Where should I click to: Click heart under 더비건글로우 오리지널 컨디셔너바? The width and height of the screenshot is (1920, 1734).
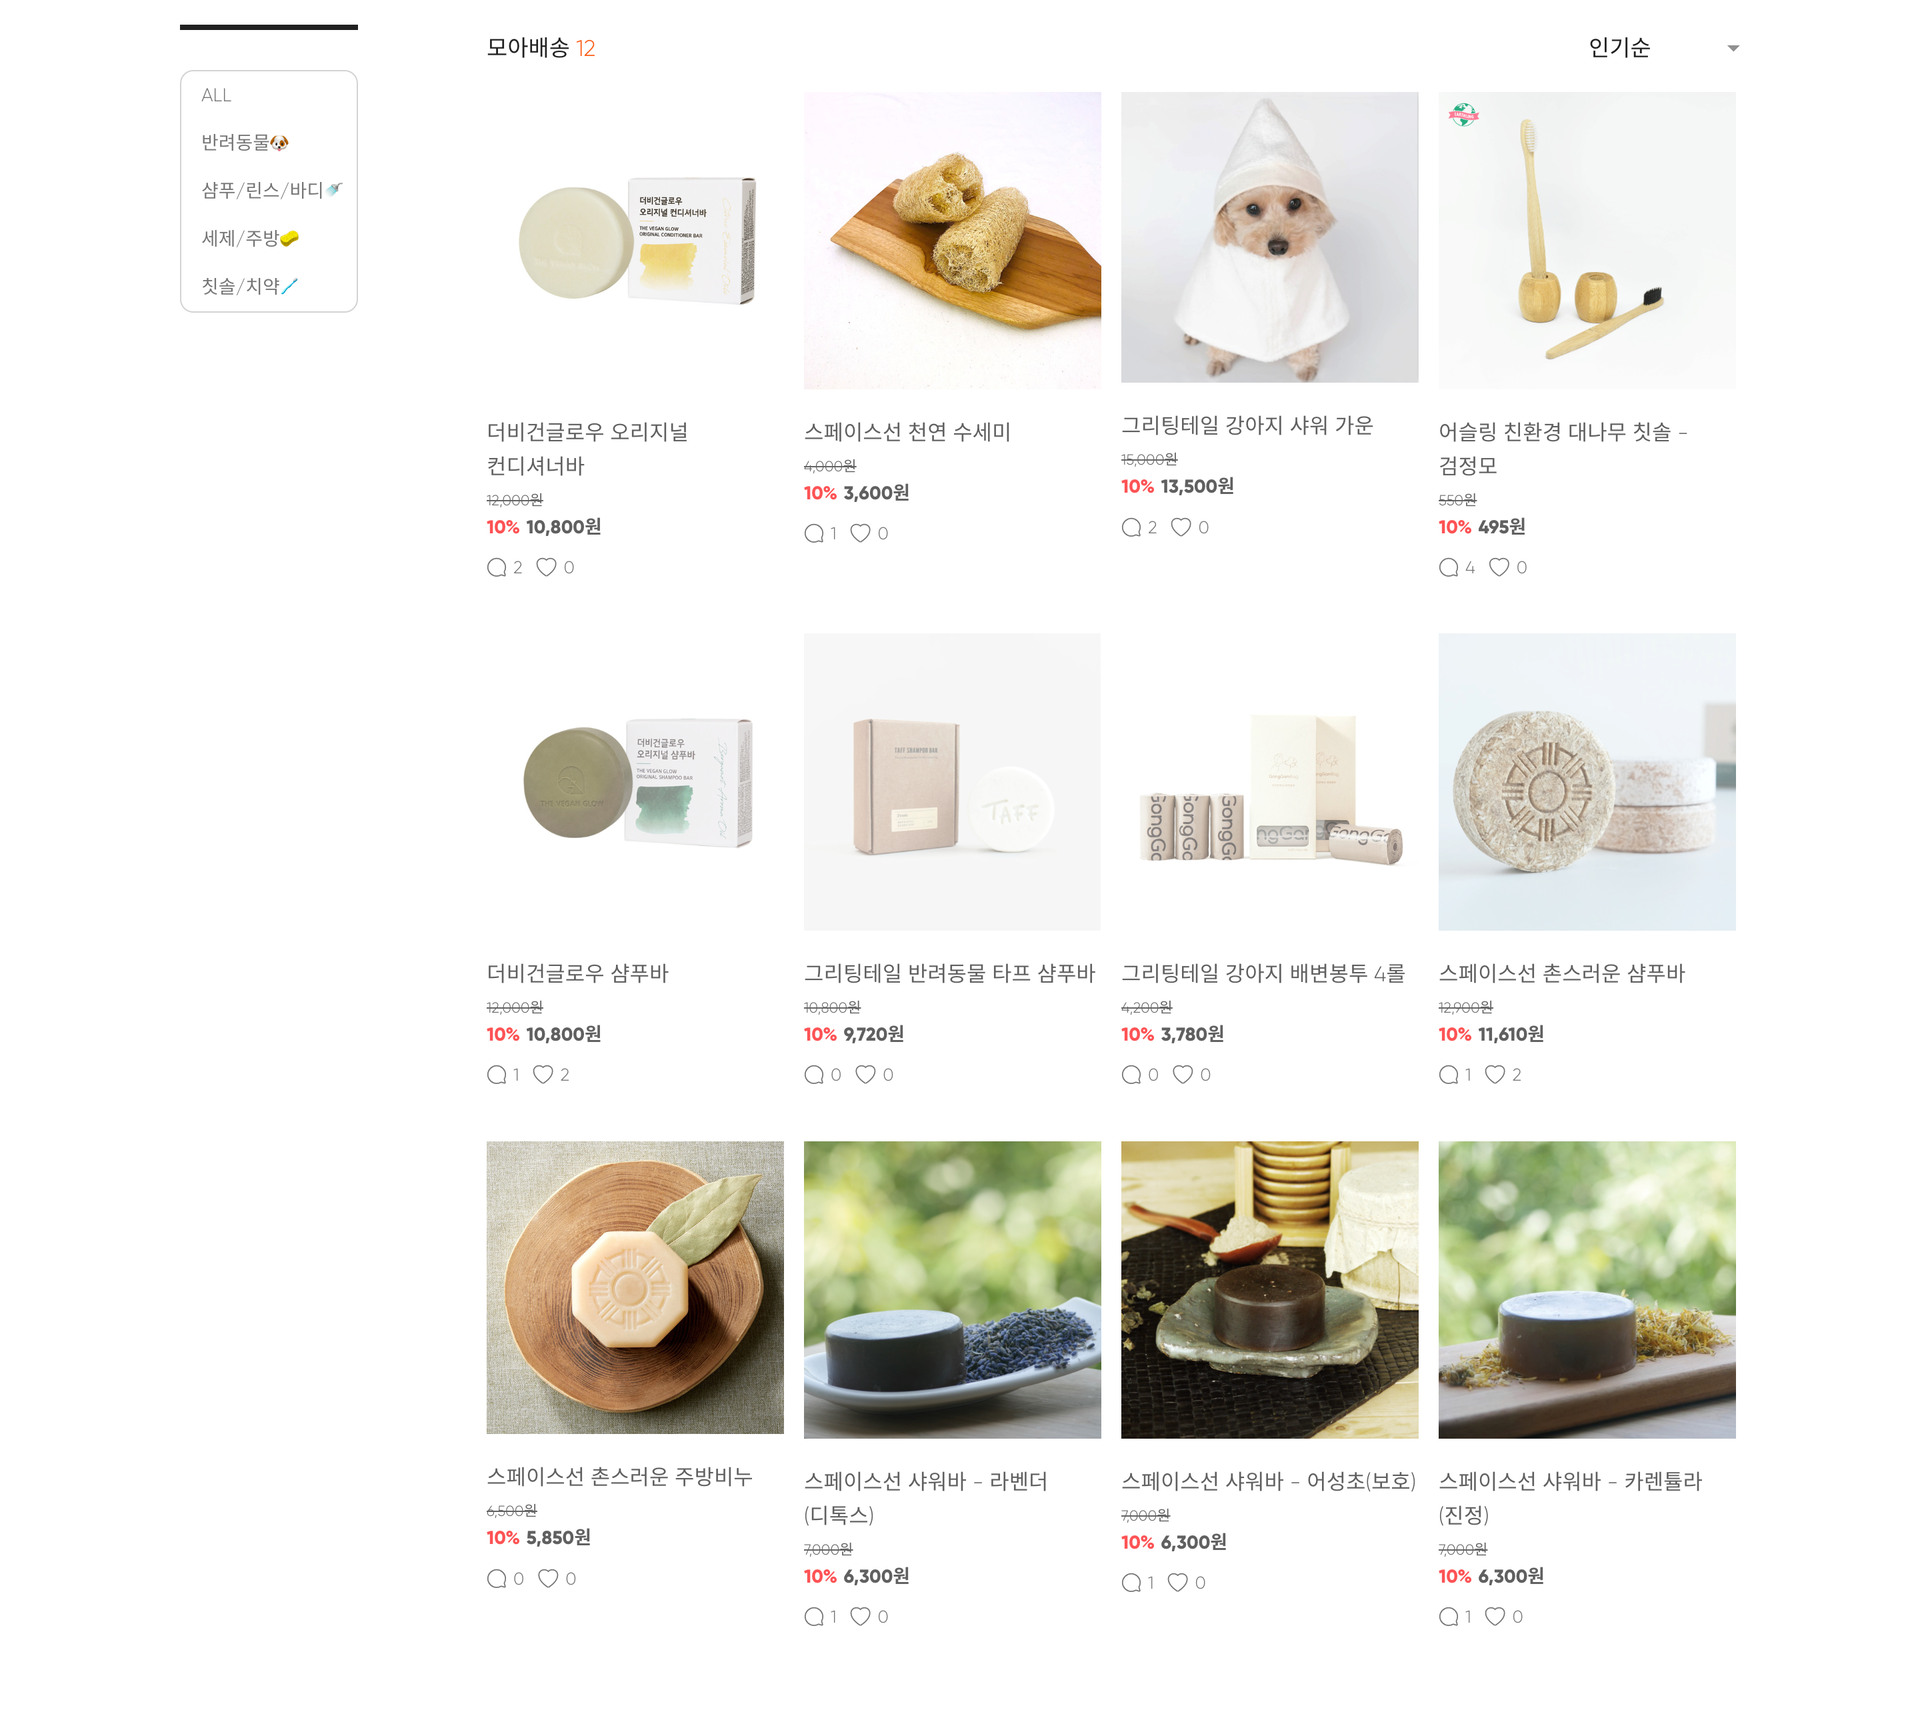coord(546,567)
